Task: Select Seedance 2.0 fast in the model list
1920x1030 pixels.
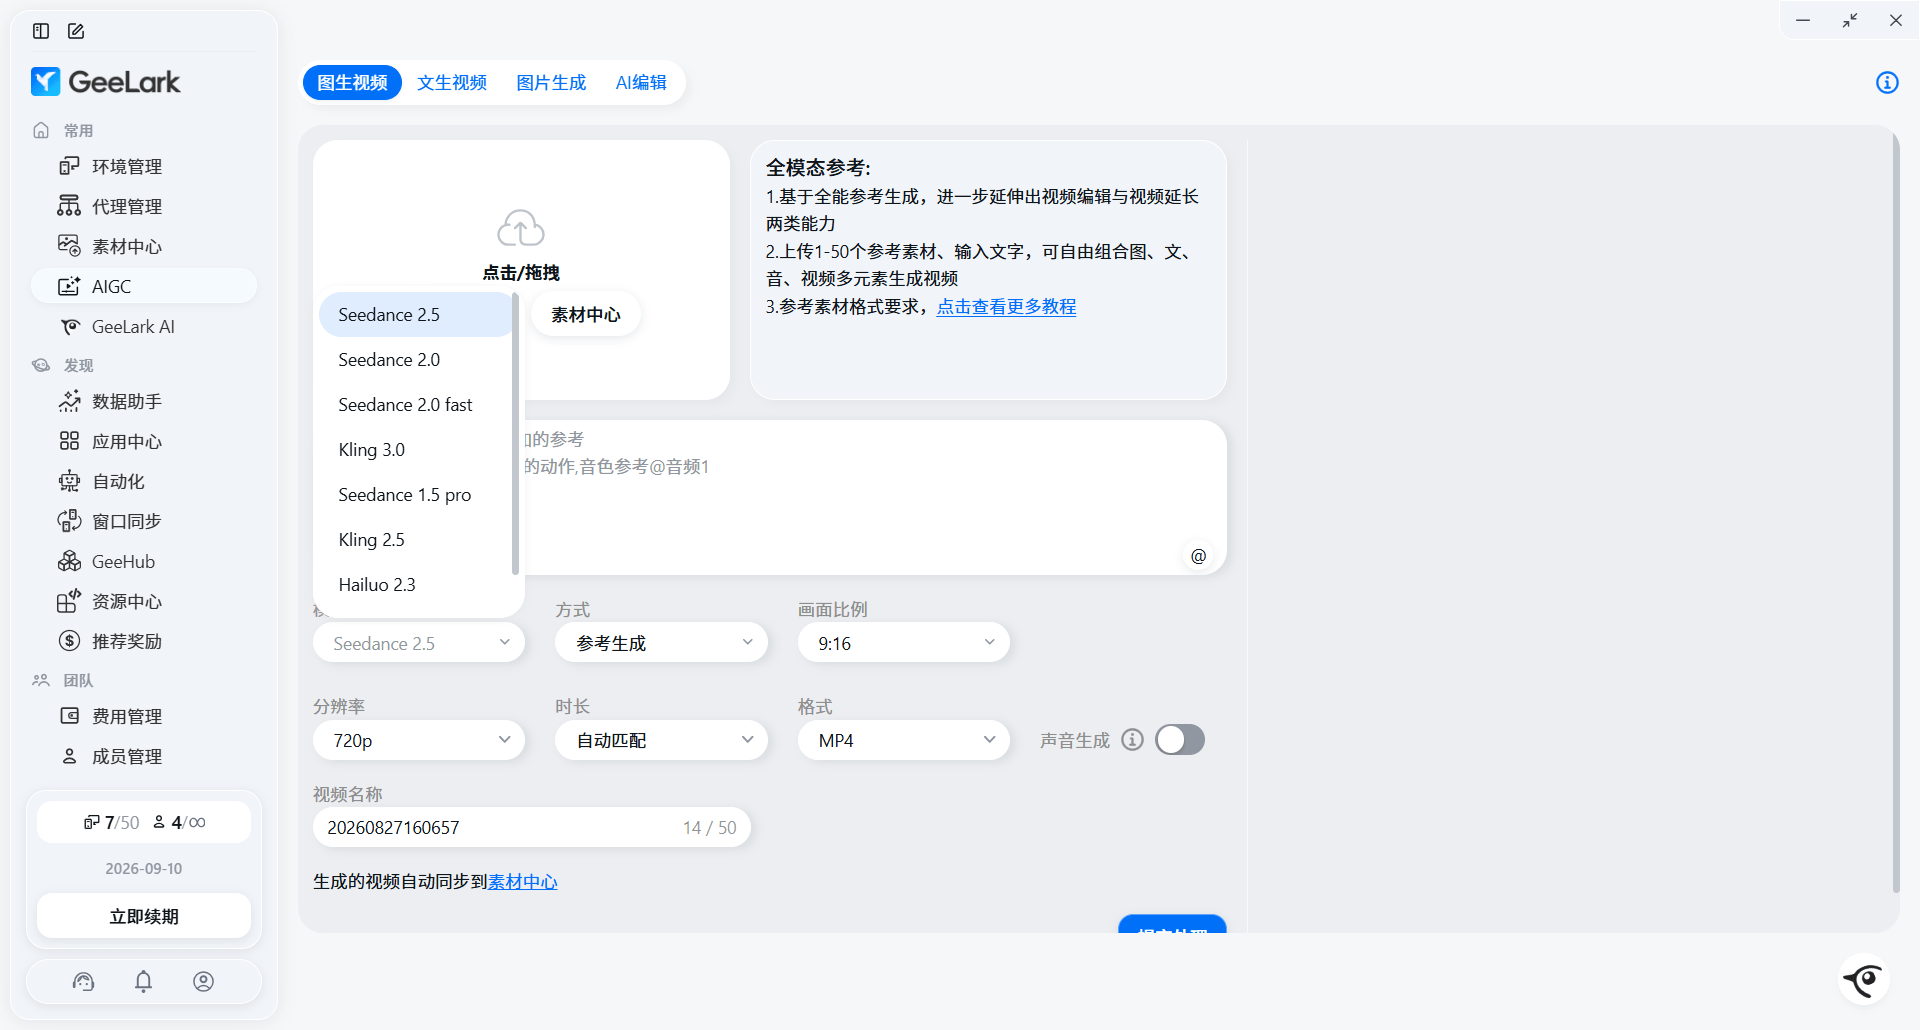Action: point(415,405)
